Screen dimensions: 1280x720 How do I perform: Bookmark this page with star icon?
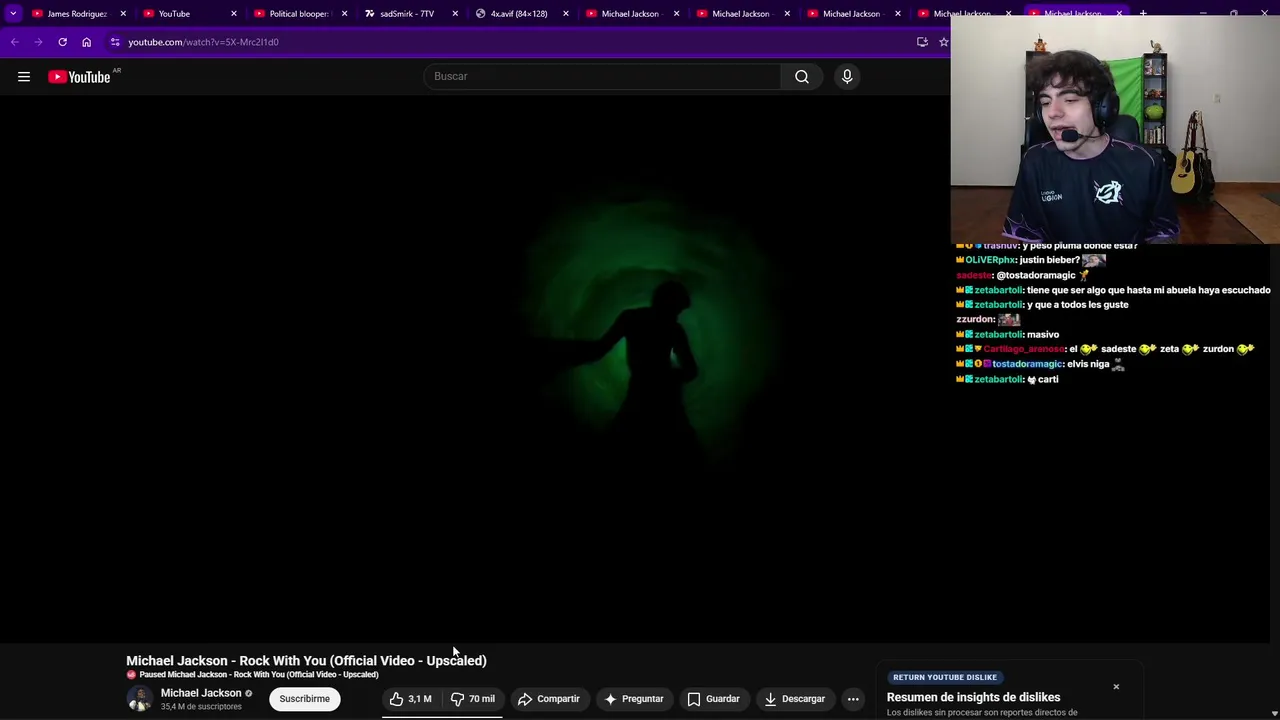[x=943, y=42]
